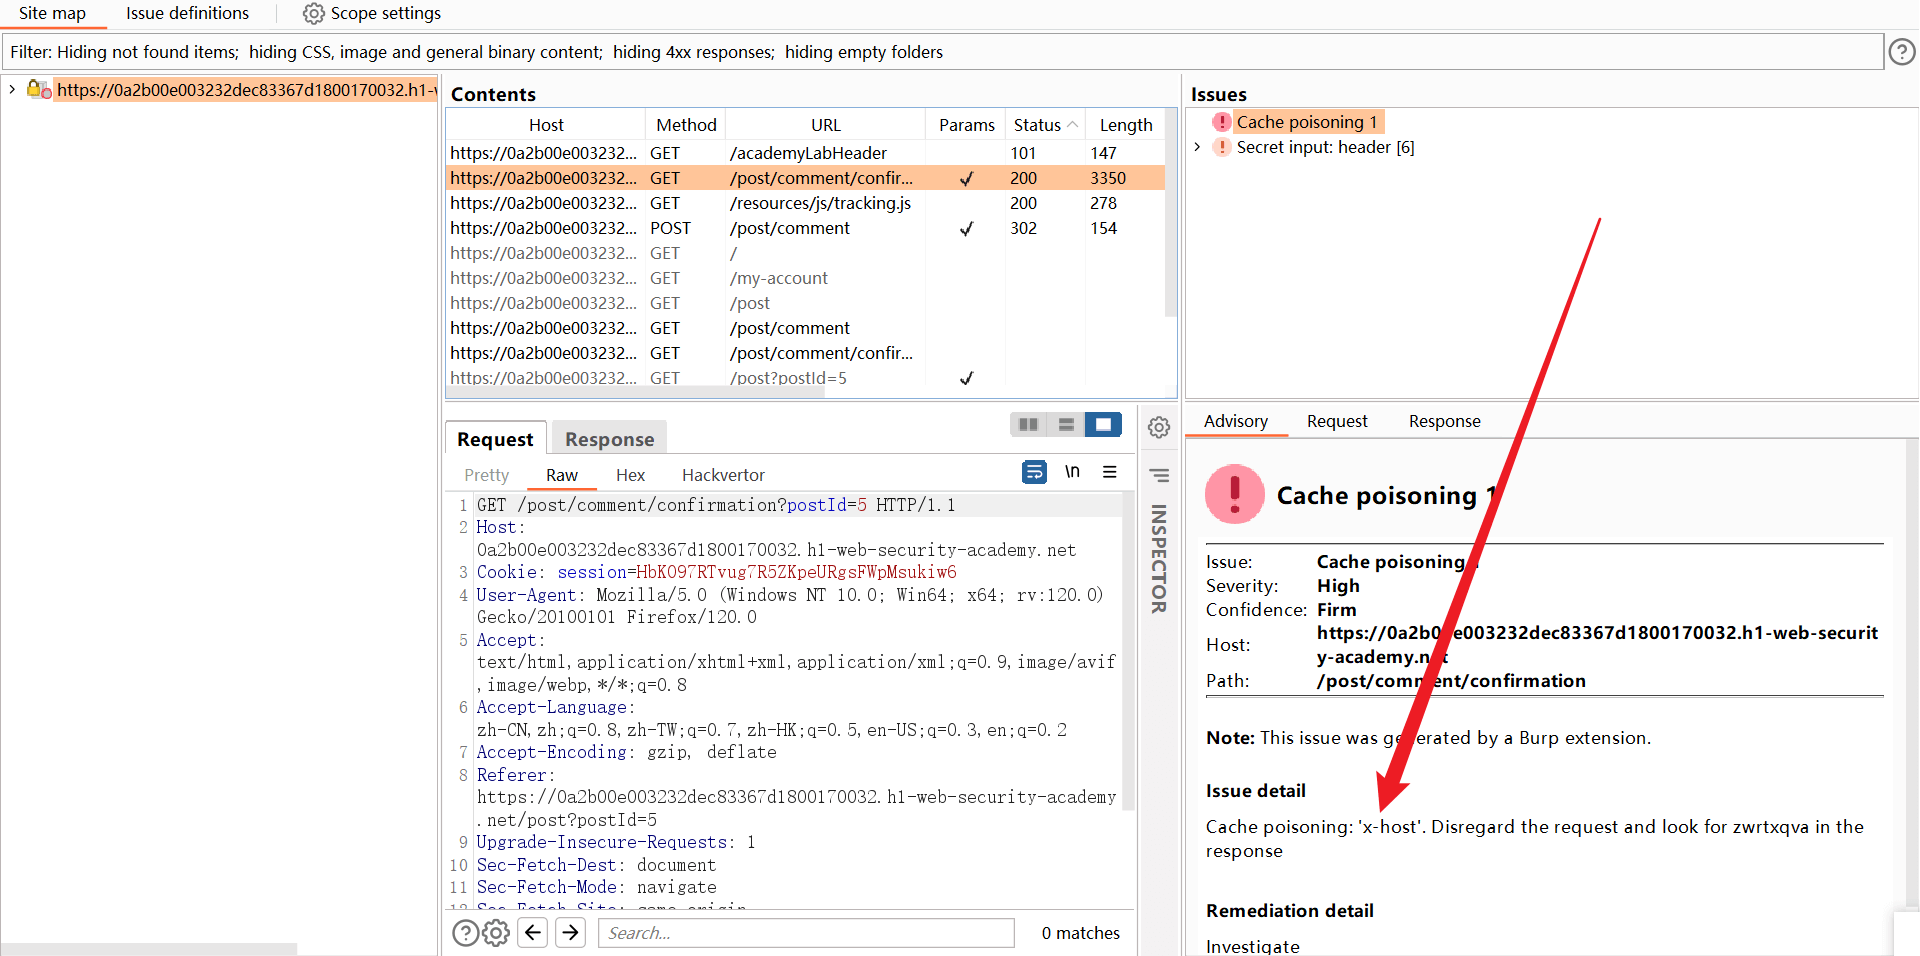Toggle line wrap in the request editor
The image size is (1920, 956).
pos(1034,472)
